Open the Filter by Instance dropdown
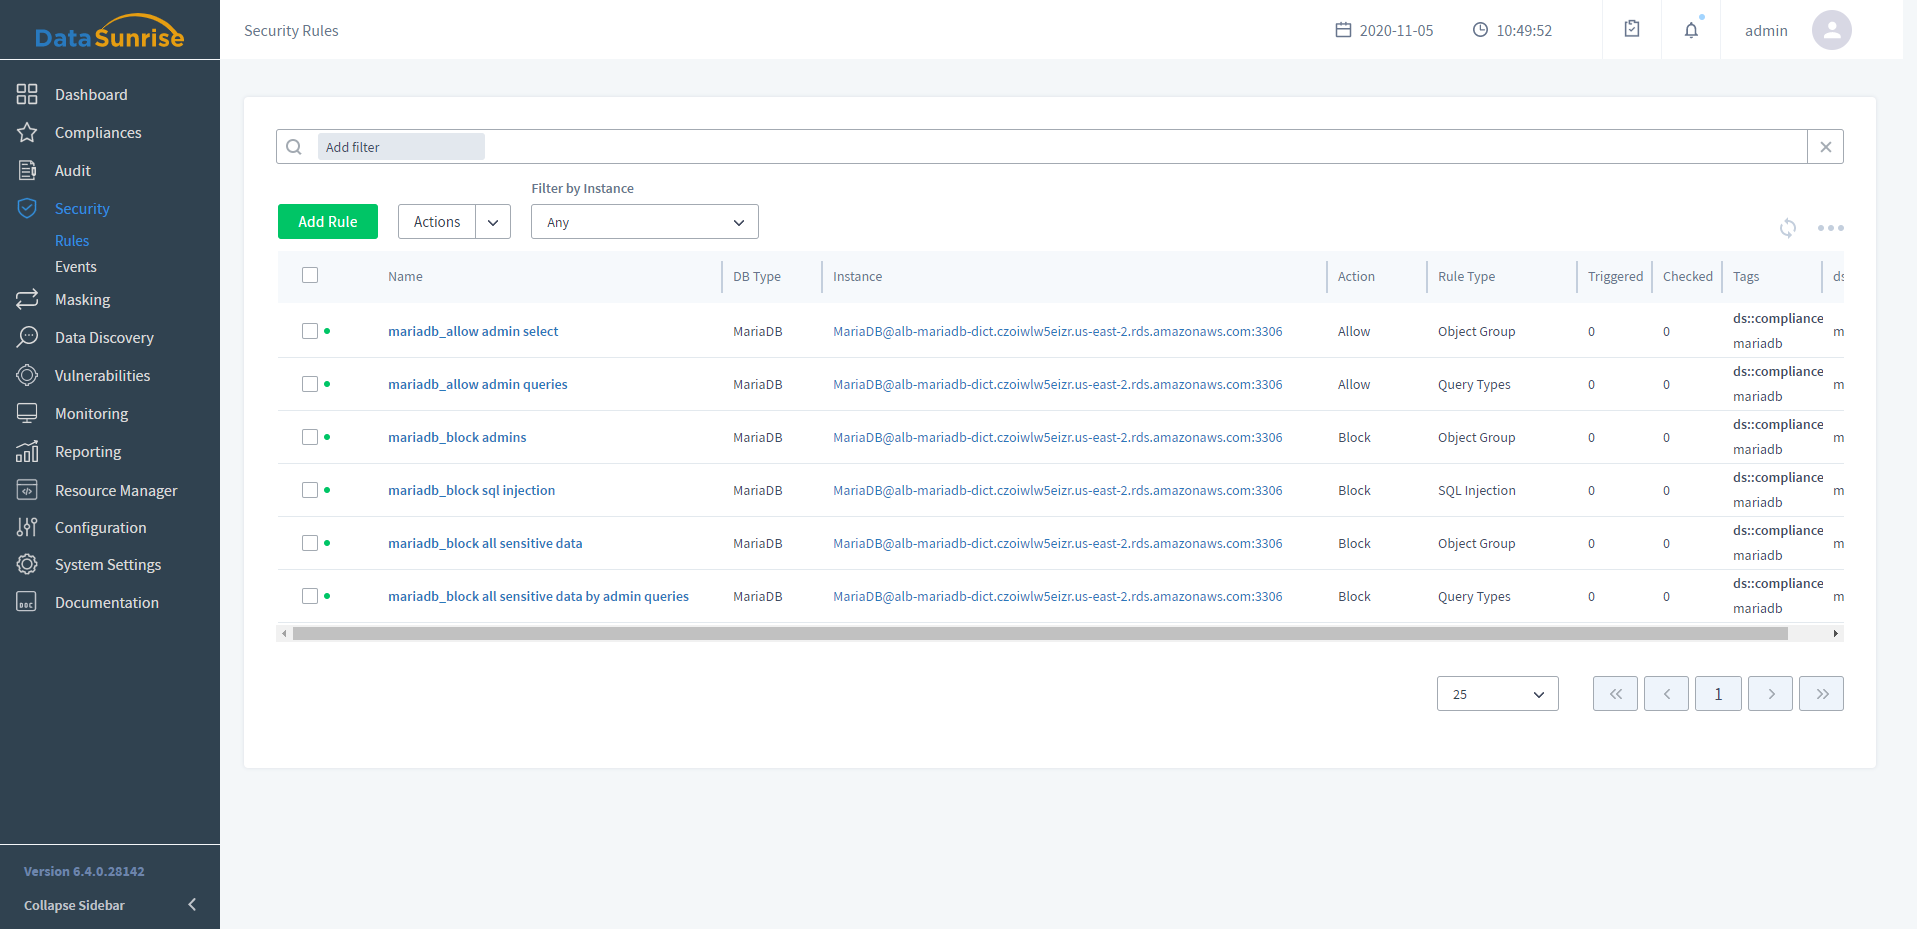The image size is (1917, 929). pyautogui.click(x=644, y=222)
